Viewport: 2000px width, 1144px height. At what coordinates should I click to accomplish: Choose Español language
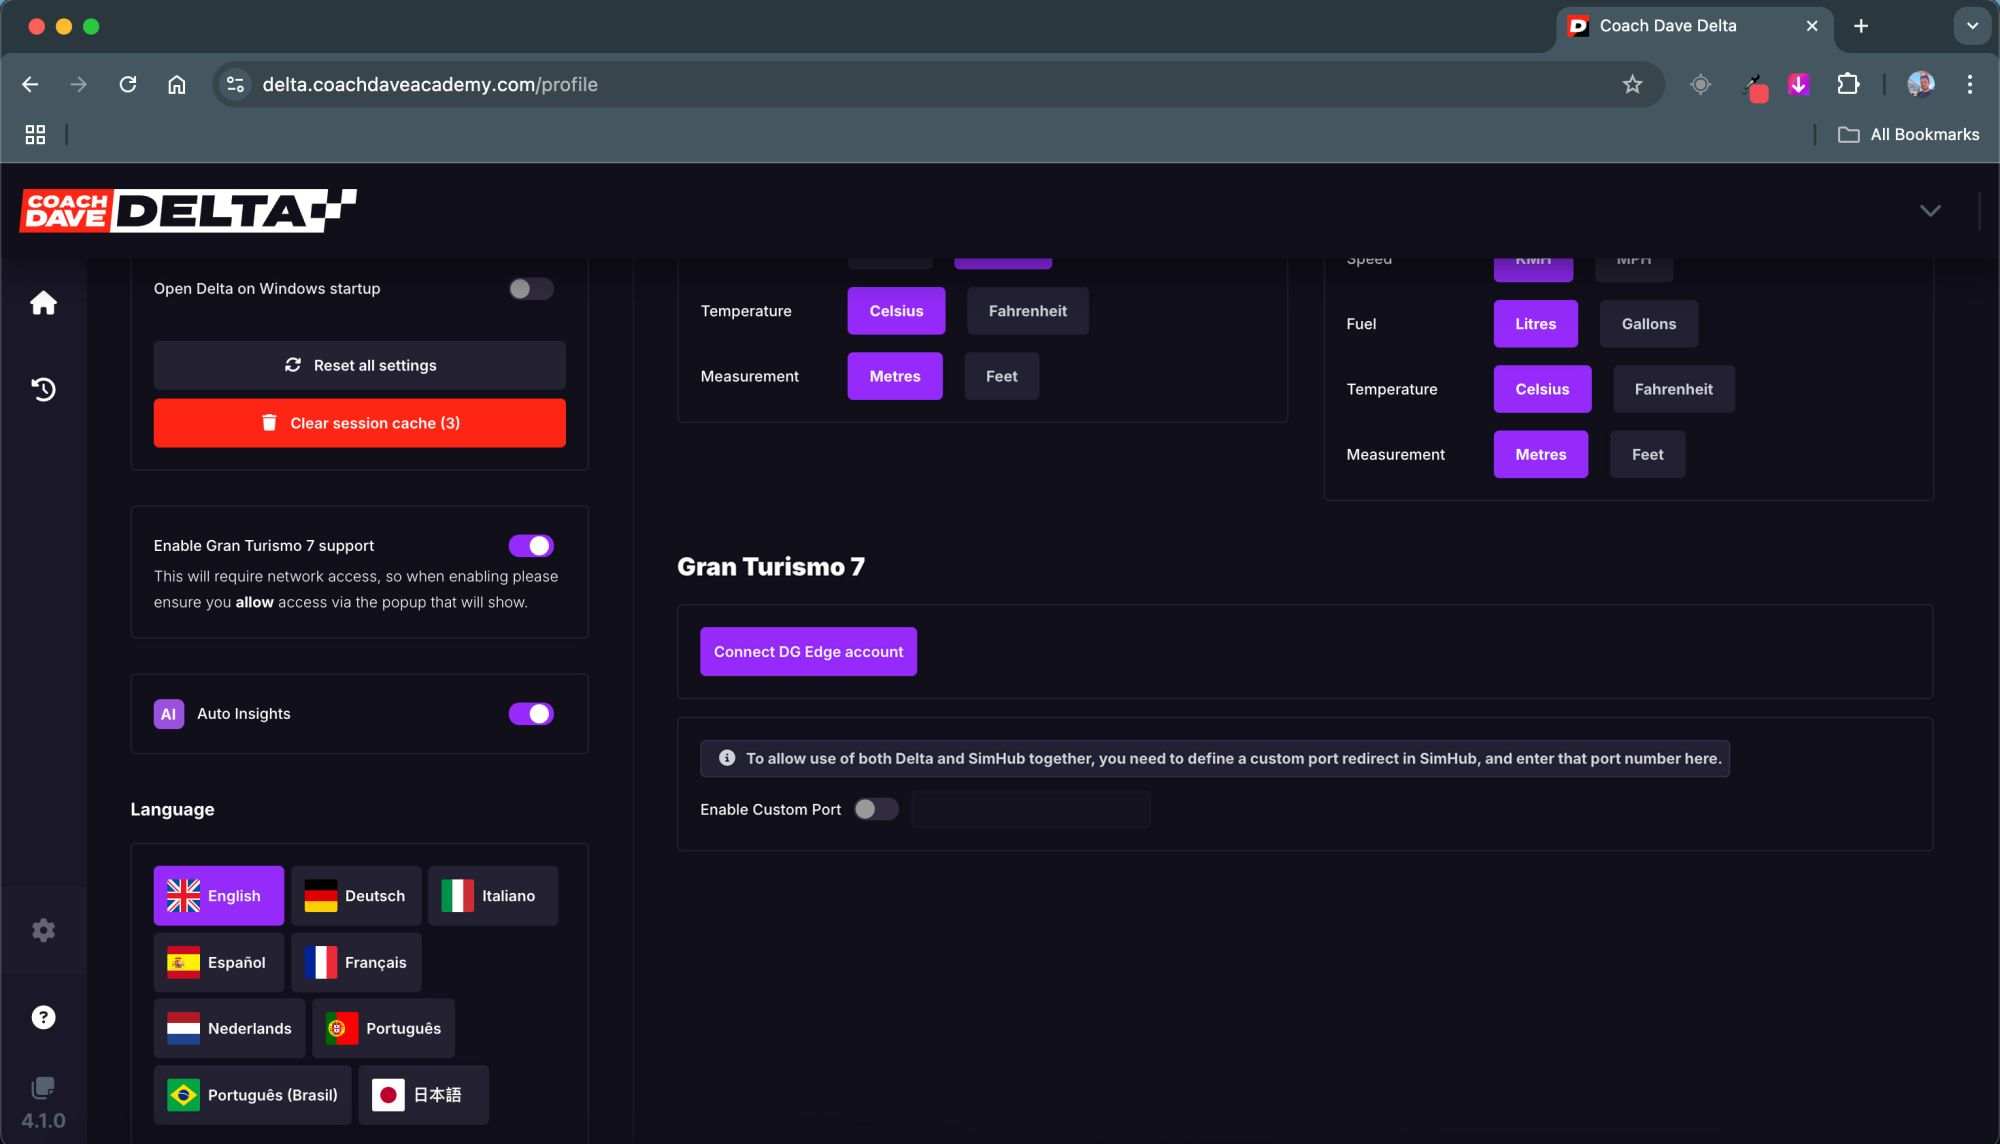[x=218, y=962]
